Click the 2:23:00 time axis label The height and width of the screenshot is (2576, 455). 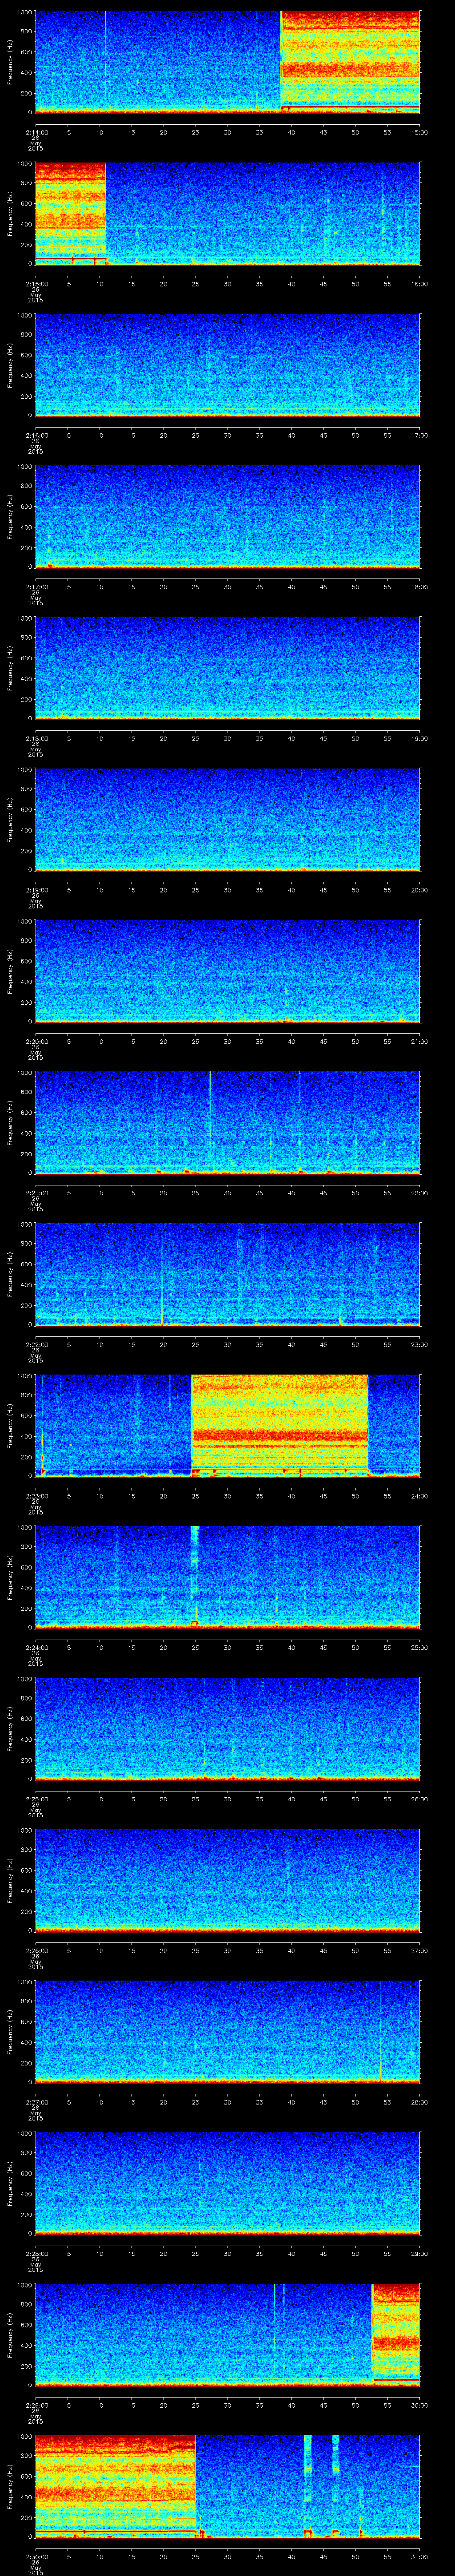coord(37,1496)
